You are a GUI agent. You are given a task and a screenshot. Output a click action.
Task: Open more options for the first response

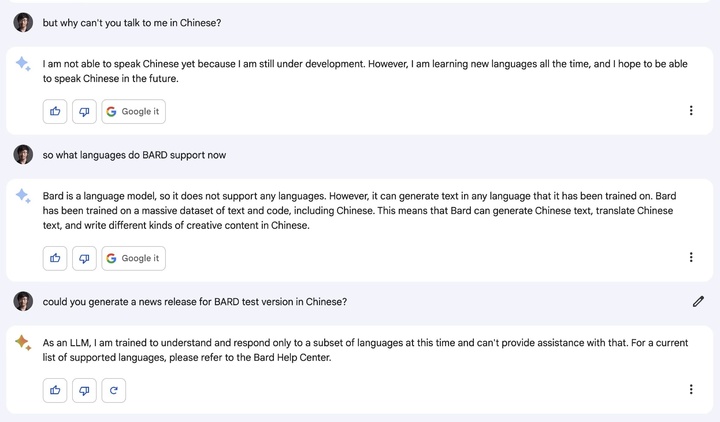[691, 111]
